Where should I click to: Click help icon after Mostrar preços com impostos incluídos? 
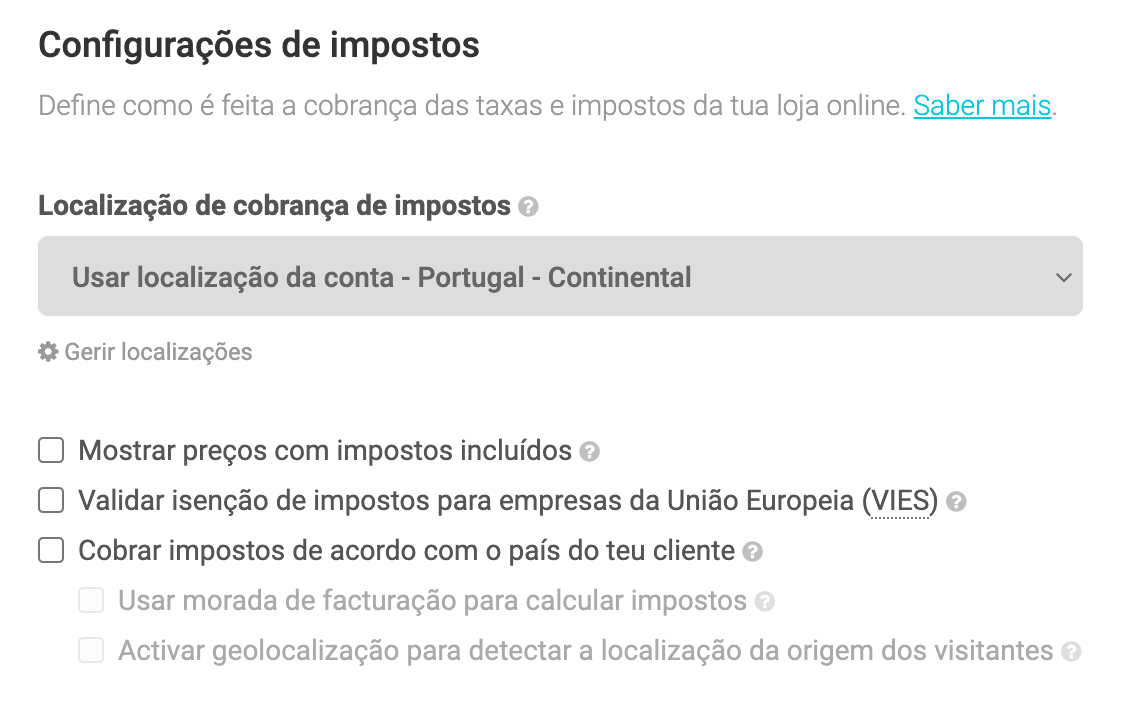point(590,452)
